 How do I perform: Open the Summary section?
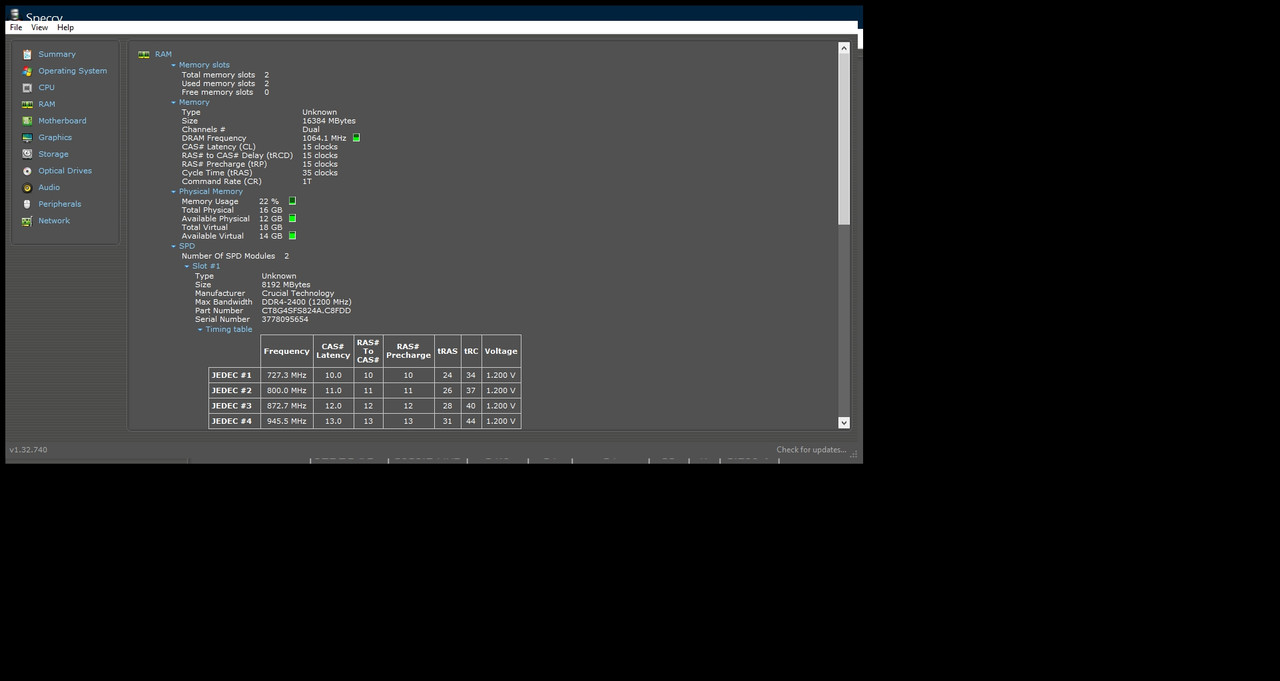[x=57, y=54]
